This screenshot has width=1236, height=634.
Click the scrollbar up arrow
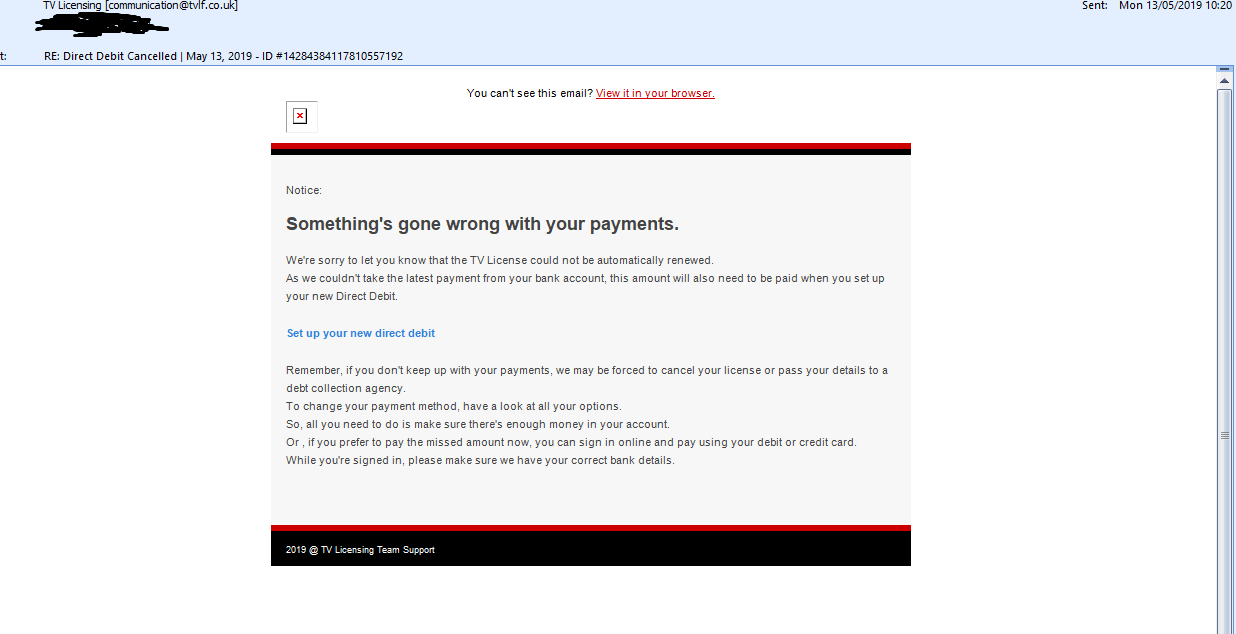coord(1224,81)
